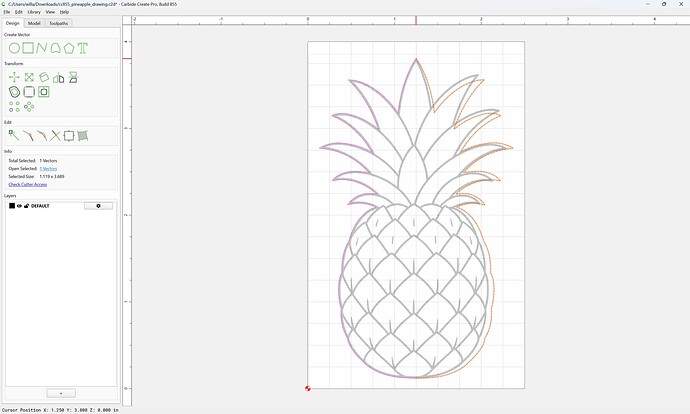Select the Rectangle vector tool

28,48
